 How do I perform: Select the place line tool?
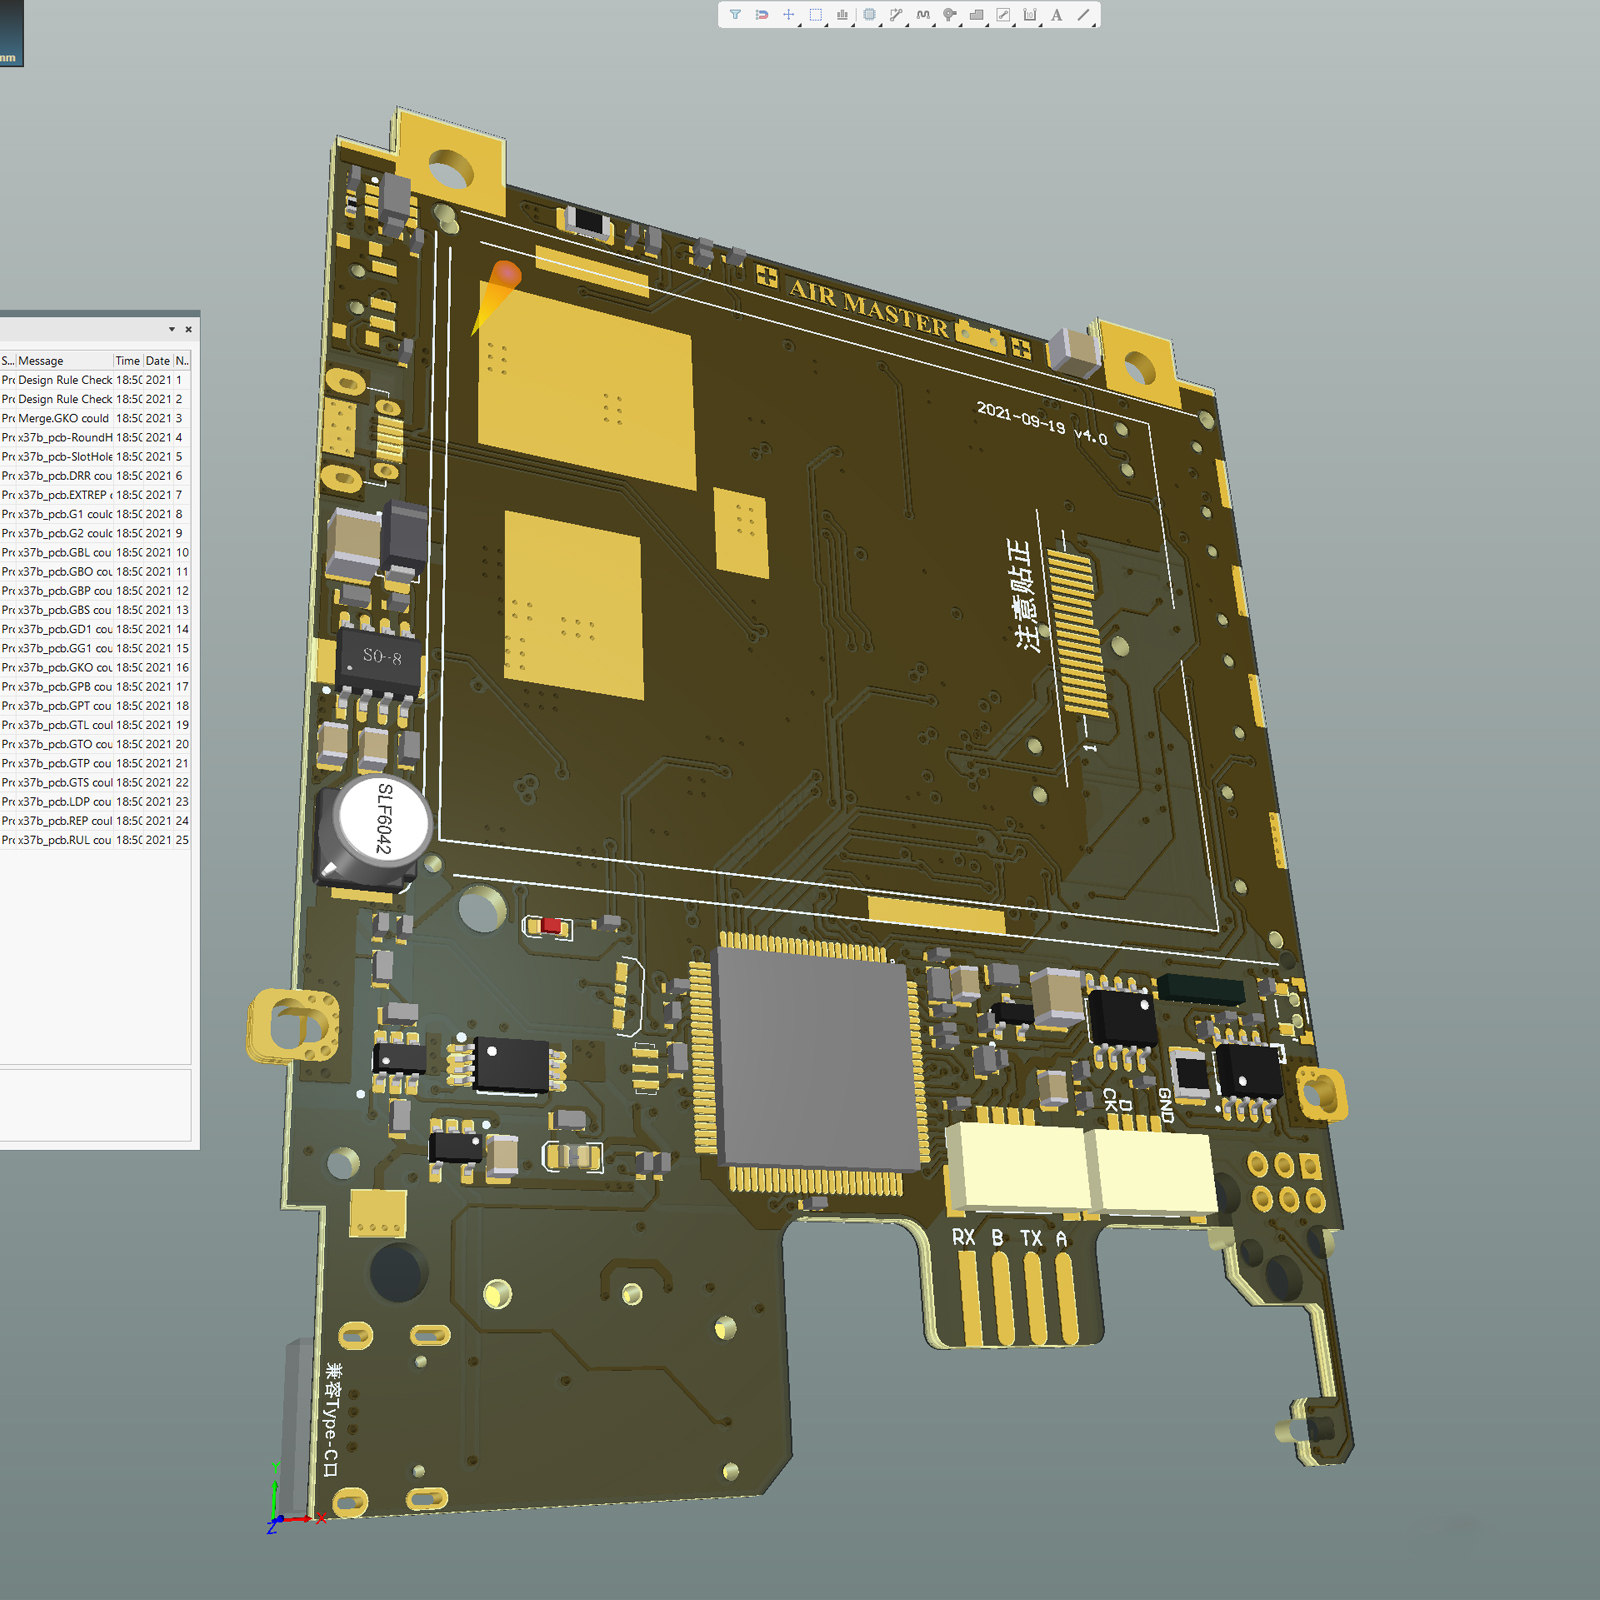pyautogui.click(x=1084, y=15)
